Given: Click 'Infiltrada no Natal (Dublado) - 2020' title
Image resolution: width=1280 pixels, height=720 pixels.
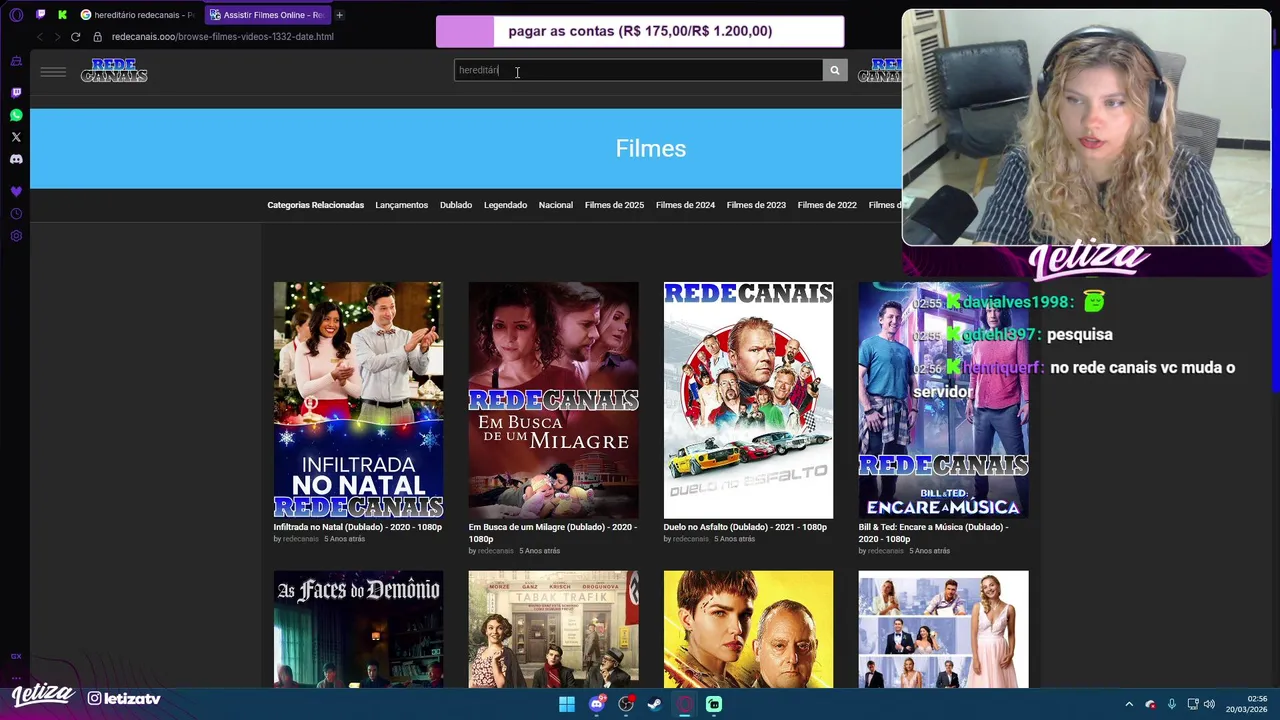Looking at the screenshot, I should pyautogui.click(x=358, y=527).
